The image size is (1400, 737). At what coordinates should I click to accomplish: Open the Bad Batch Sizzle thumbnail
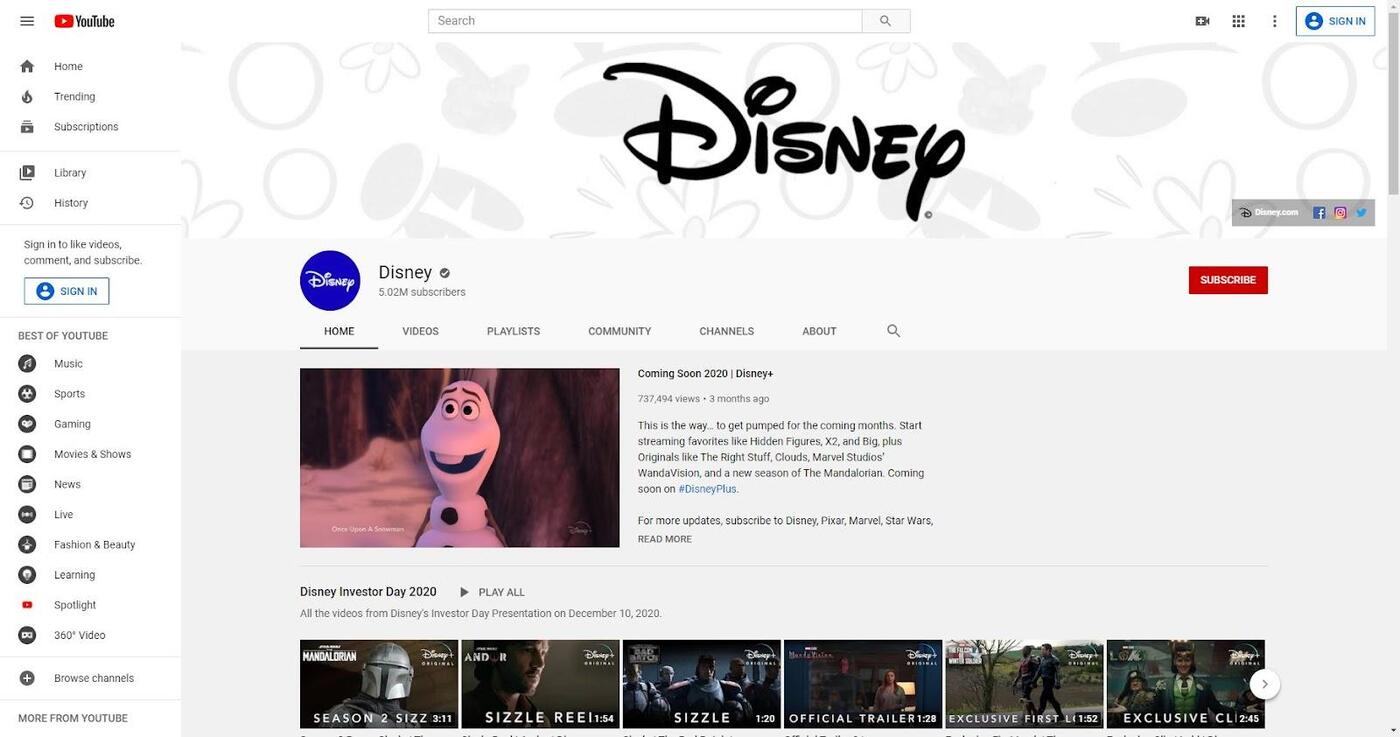point(702,684)
